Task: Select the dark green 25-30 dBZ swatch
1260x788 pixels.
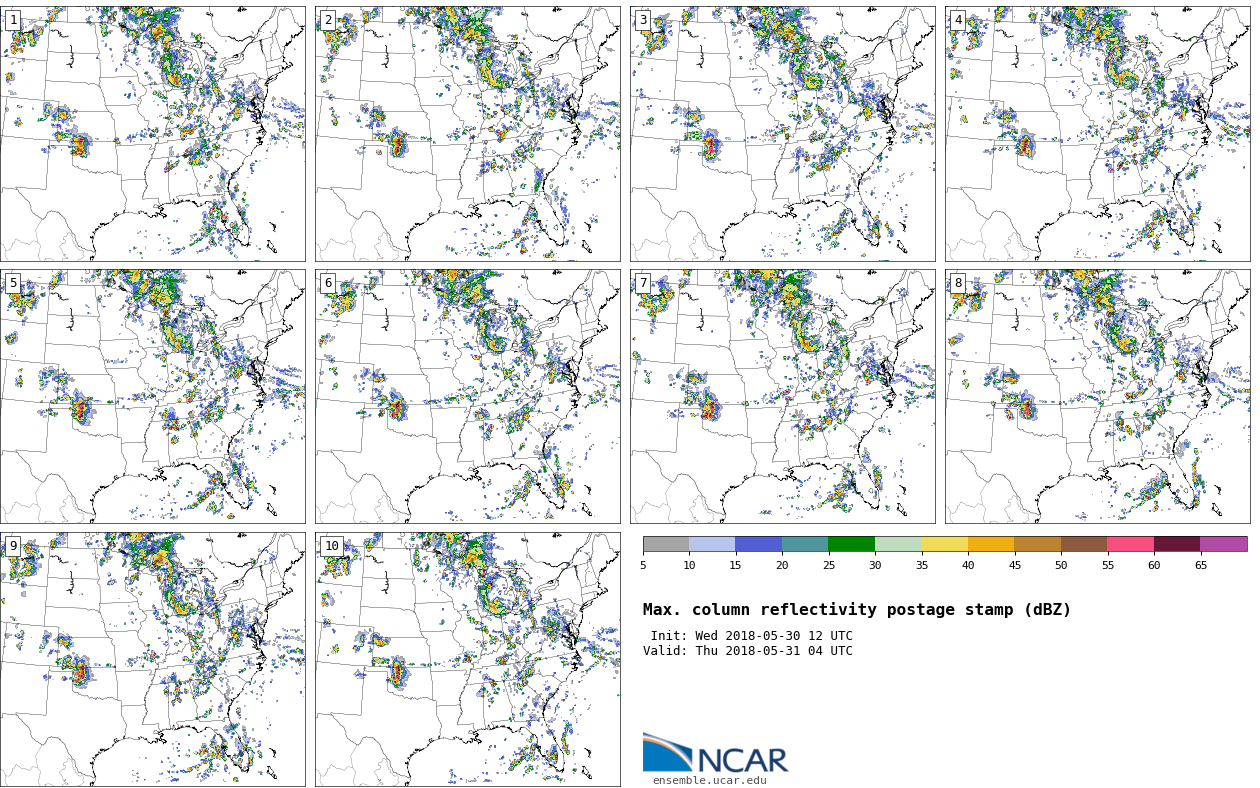Action: pyautogui.click(x=851, y=544)
